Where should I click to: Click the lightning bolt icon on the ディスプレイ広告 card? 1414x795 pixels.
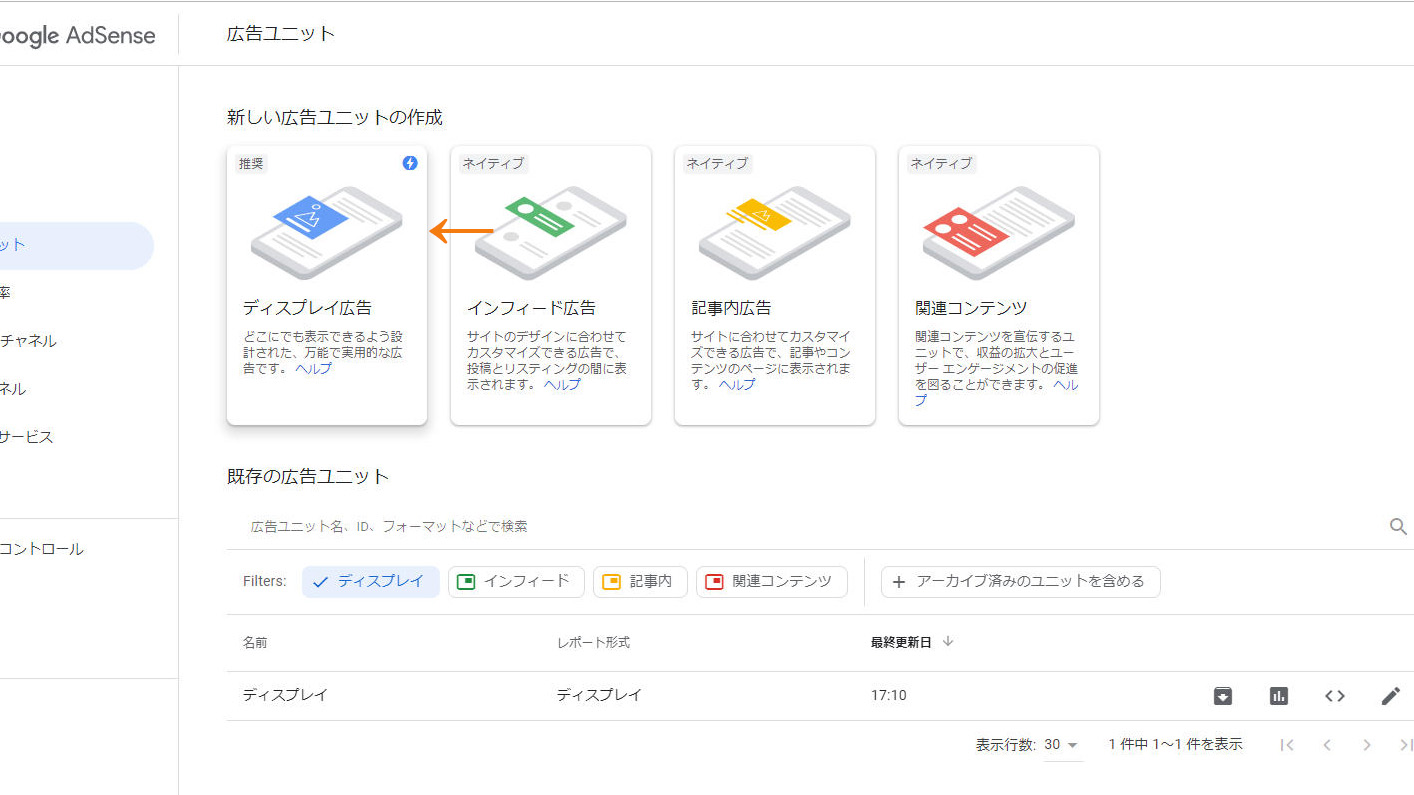[x=410, y=163]
